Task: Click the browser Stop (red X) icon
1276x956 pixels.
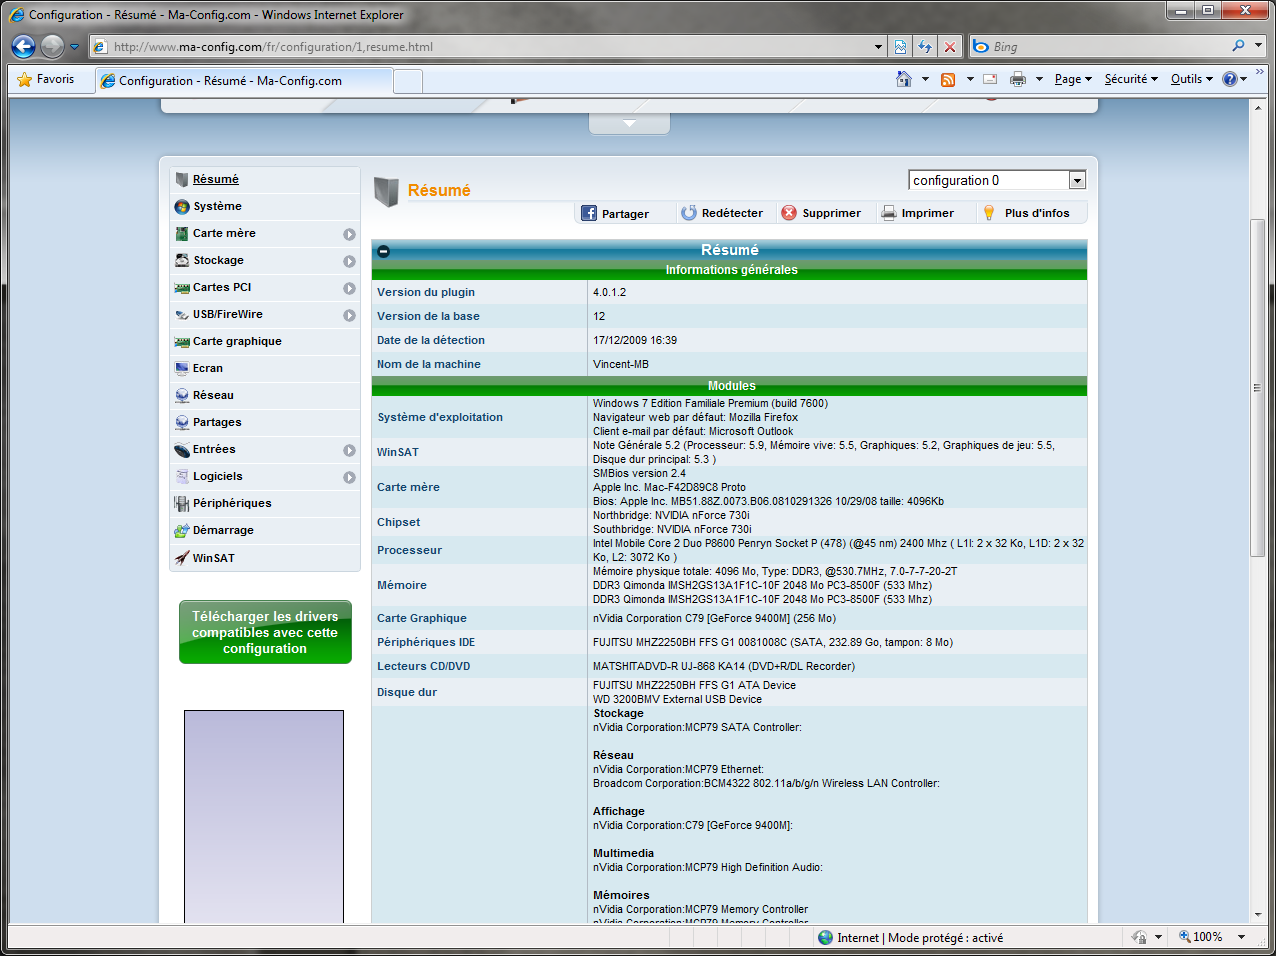Action: (x=950, y=46)
